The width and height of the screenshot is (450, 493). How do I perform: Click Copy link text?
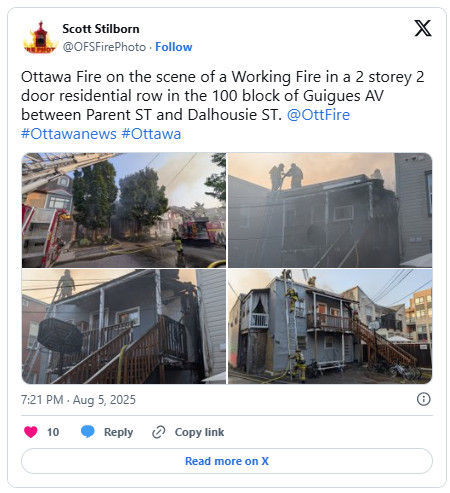(x=199, y=432)
